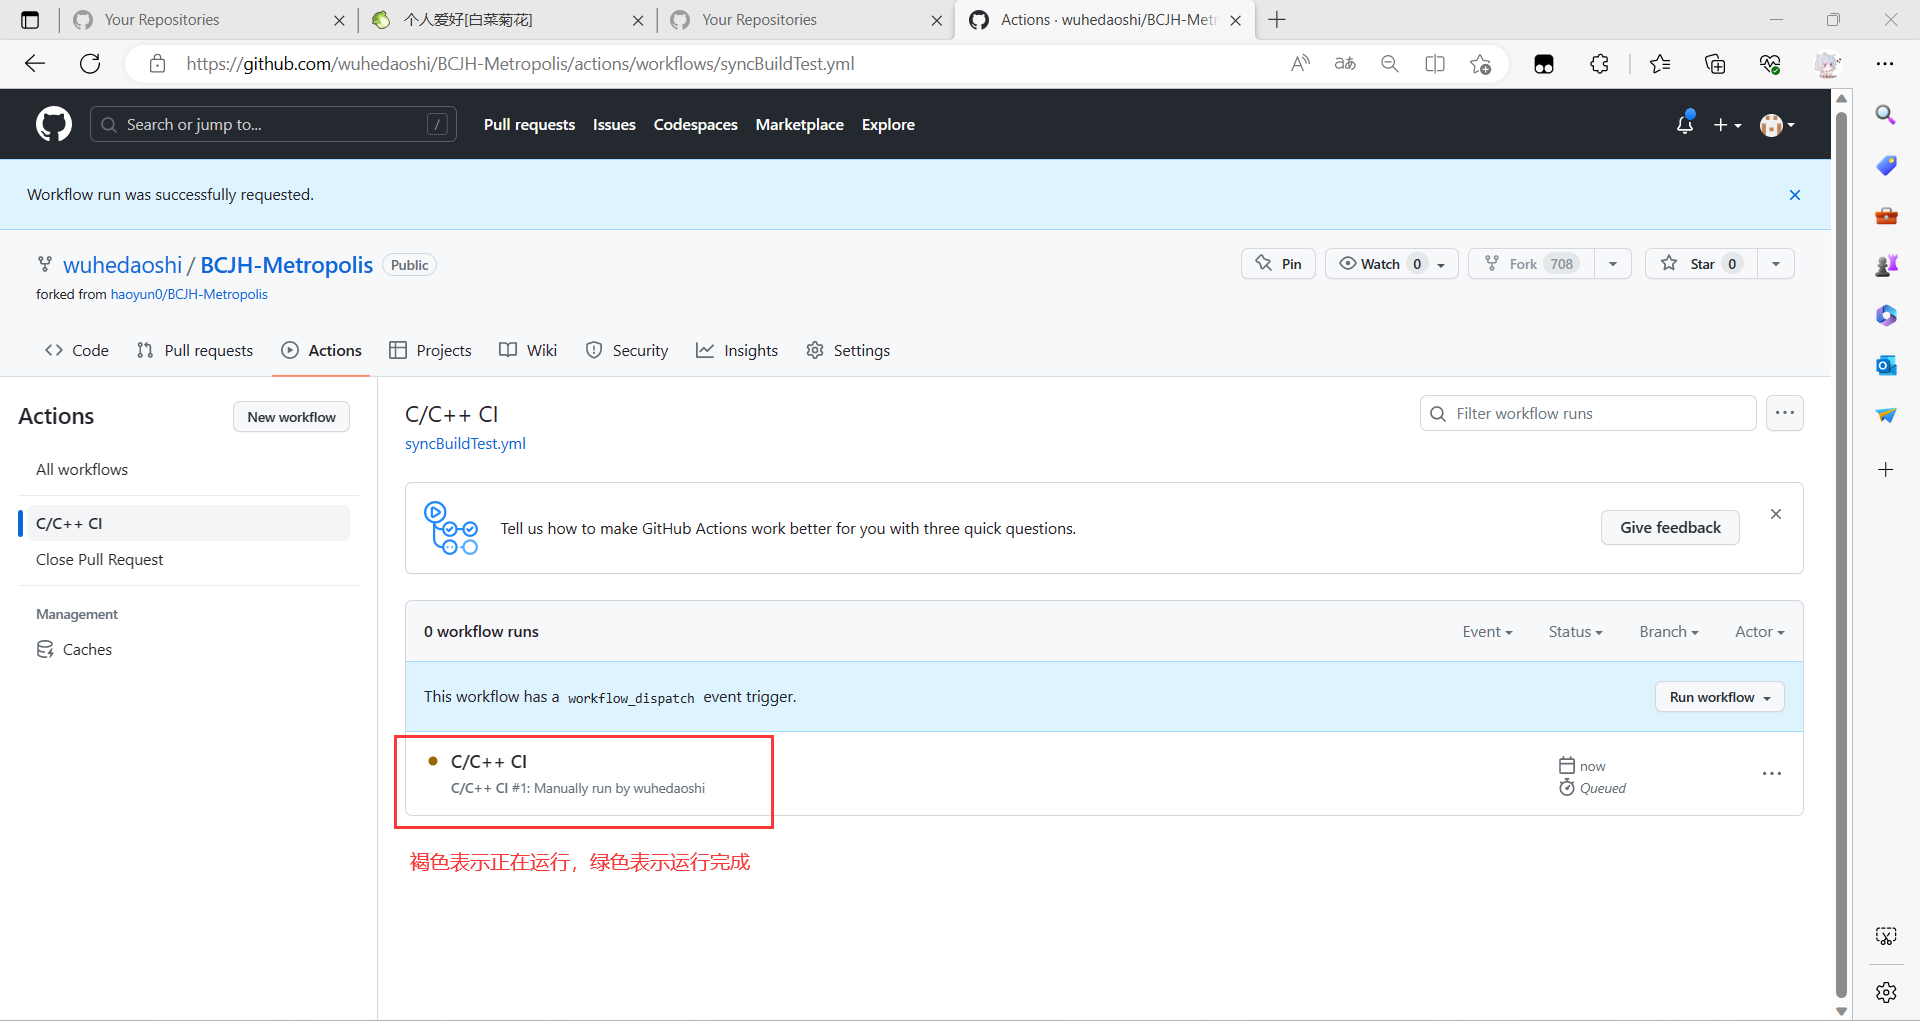Open haoyun0/BCJH-Metropolis upstream link
The width and height of the screenshot is (1920, 1021).
point(189,294)
